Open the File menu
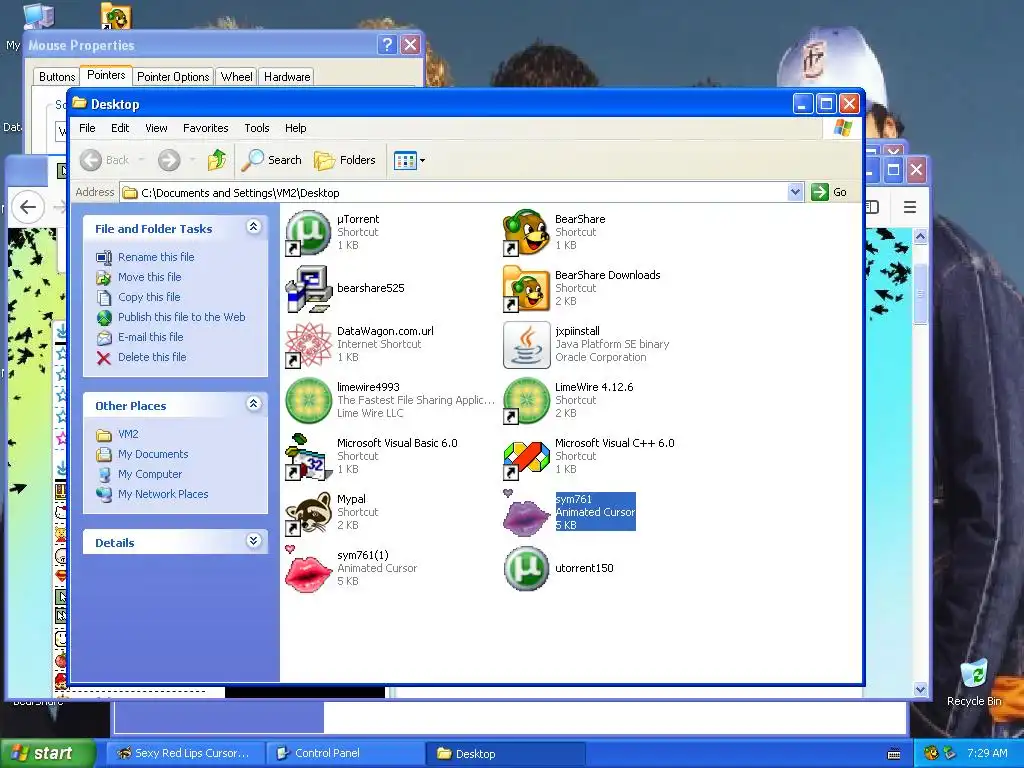The image size is (1024, 768). (x=87, y=128)
